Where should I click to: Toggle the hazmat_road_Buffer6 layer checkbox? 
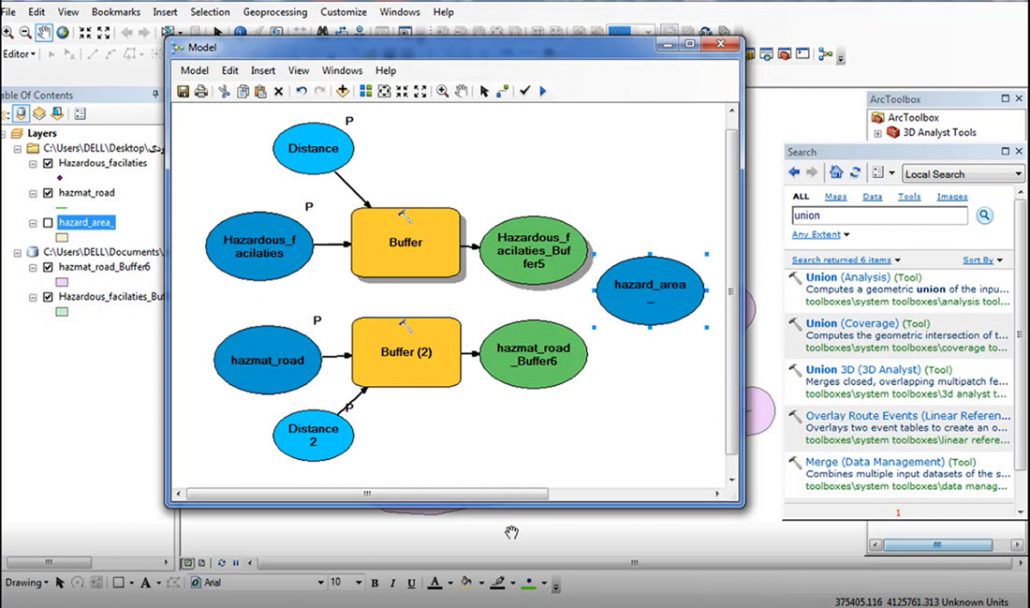[48, 268]
